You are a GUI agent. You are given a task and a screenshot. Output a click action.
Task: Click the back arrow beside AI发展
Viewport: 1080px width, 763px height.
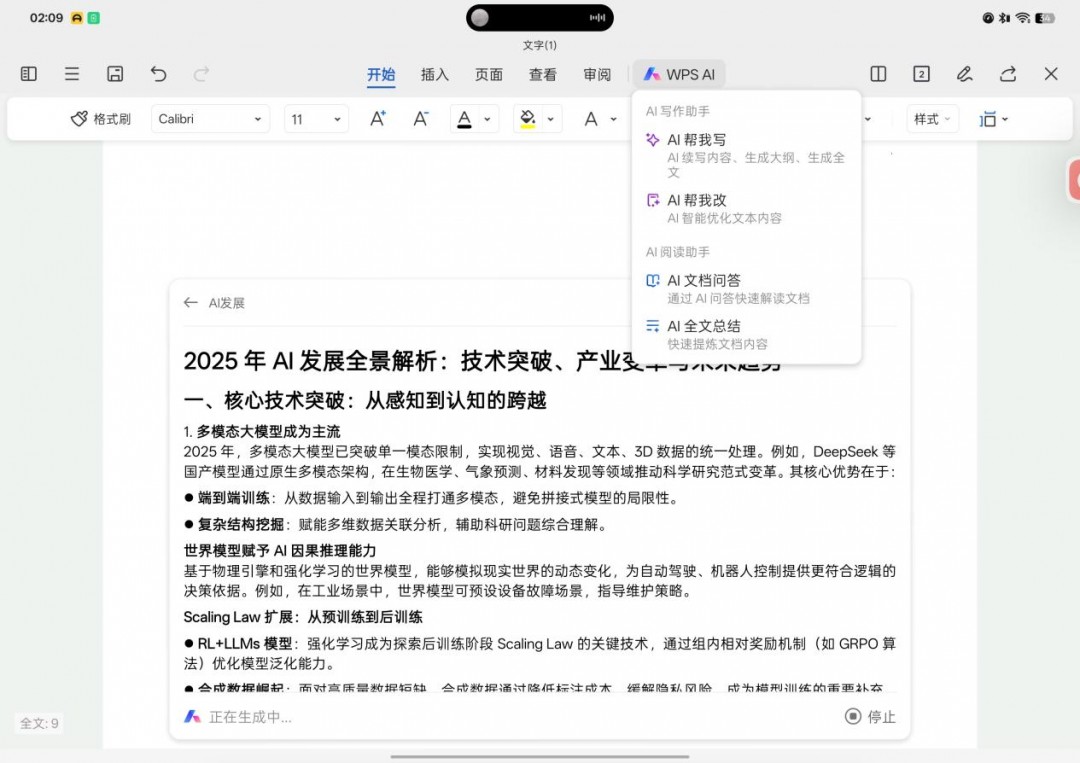pyautogui.click(x=190, y=303)
